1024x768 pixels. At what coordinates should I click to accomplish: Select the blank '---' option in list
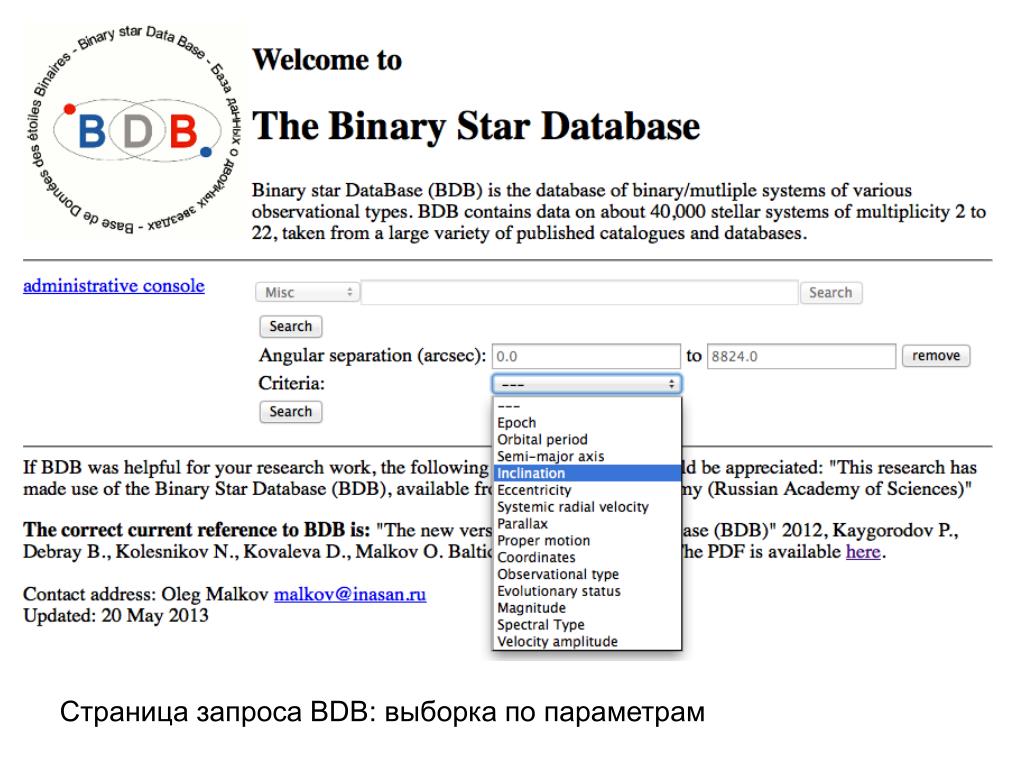[586, 406]
